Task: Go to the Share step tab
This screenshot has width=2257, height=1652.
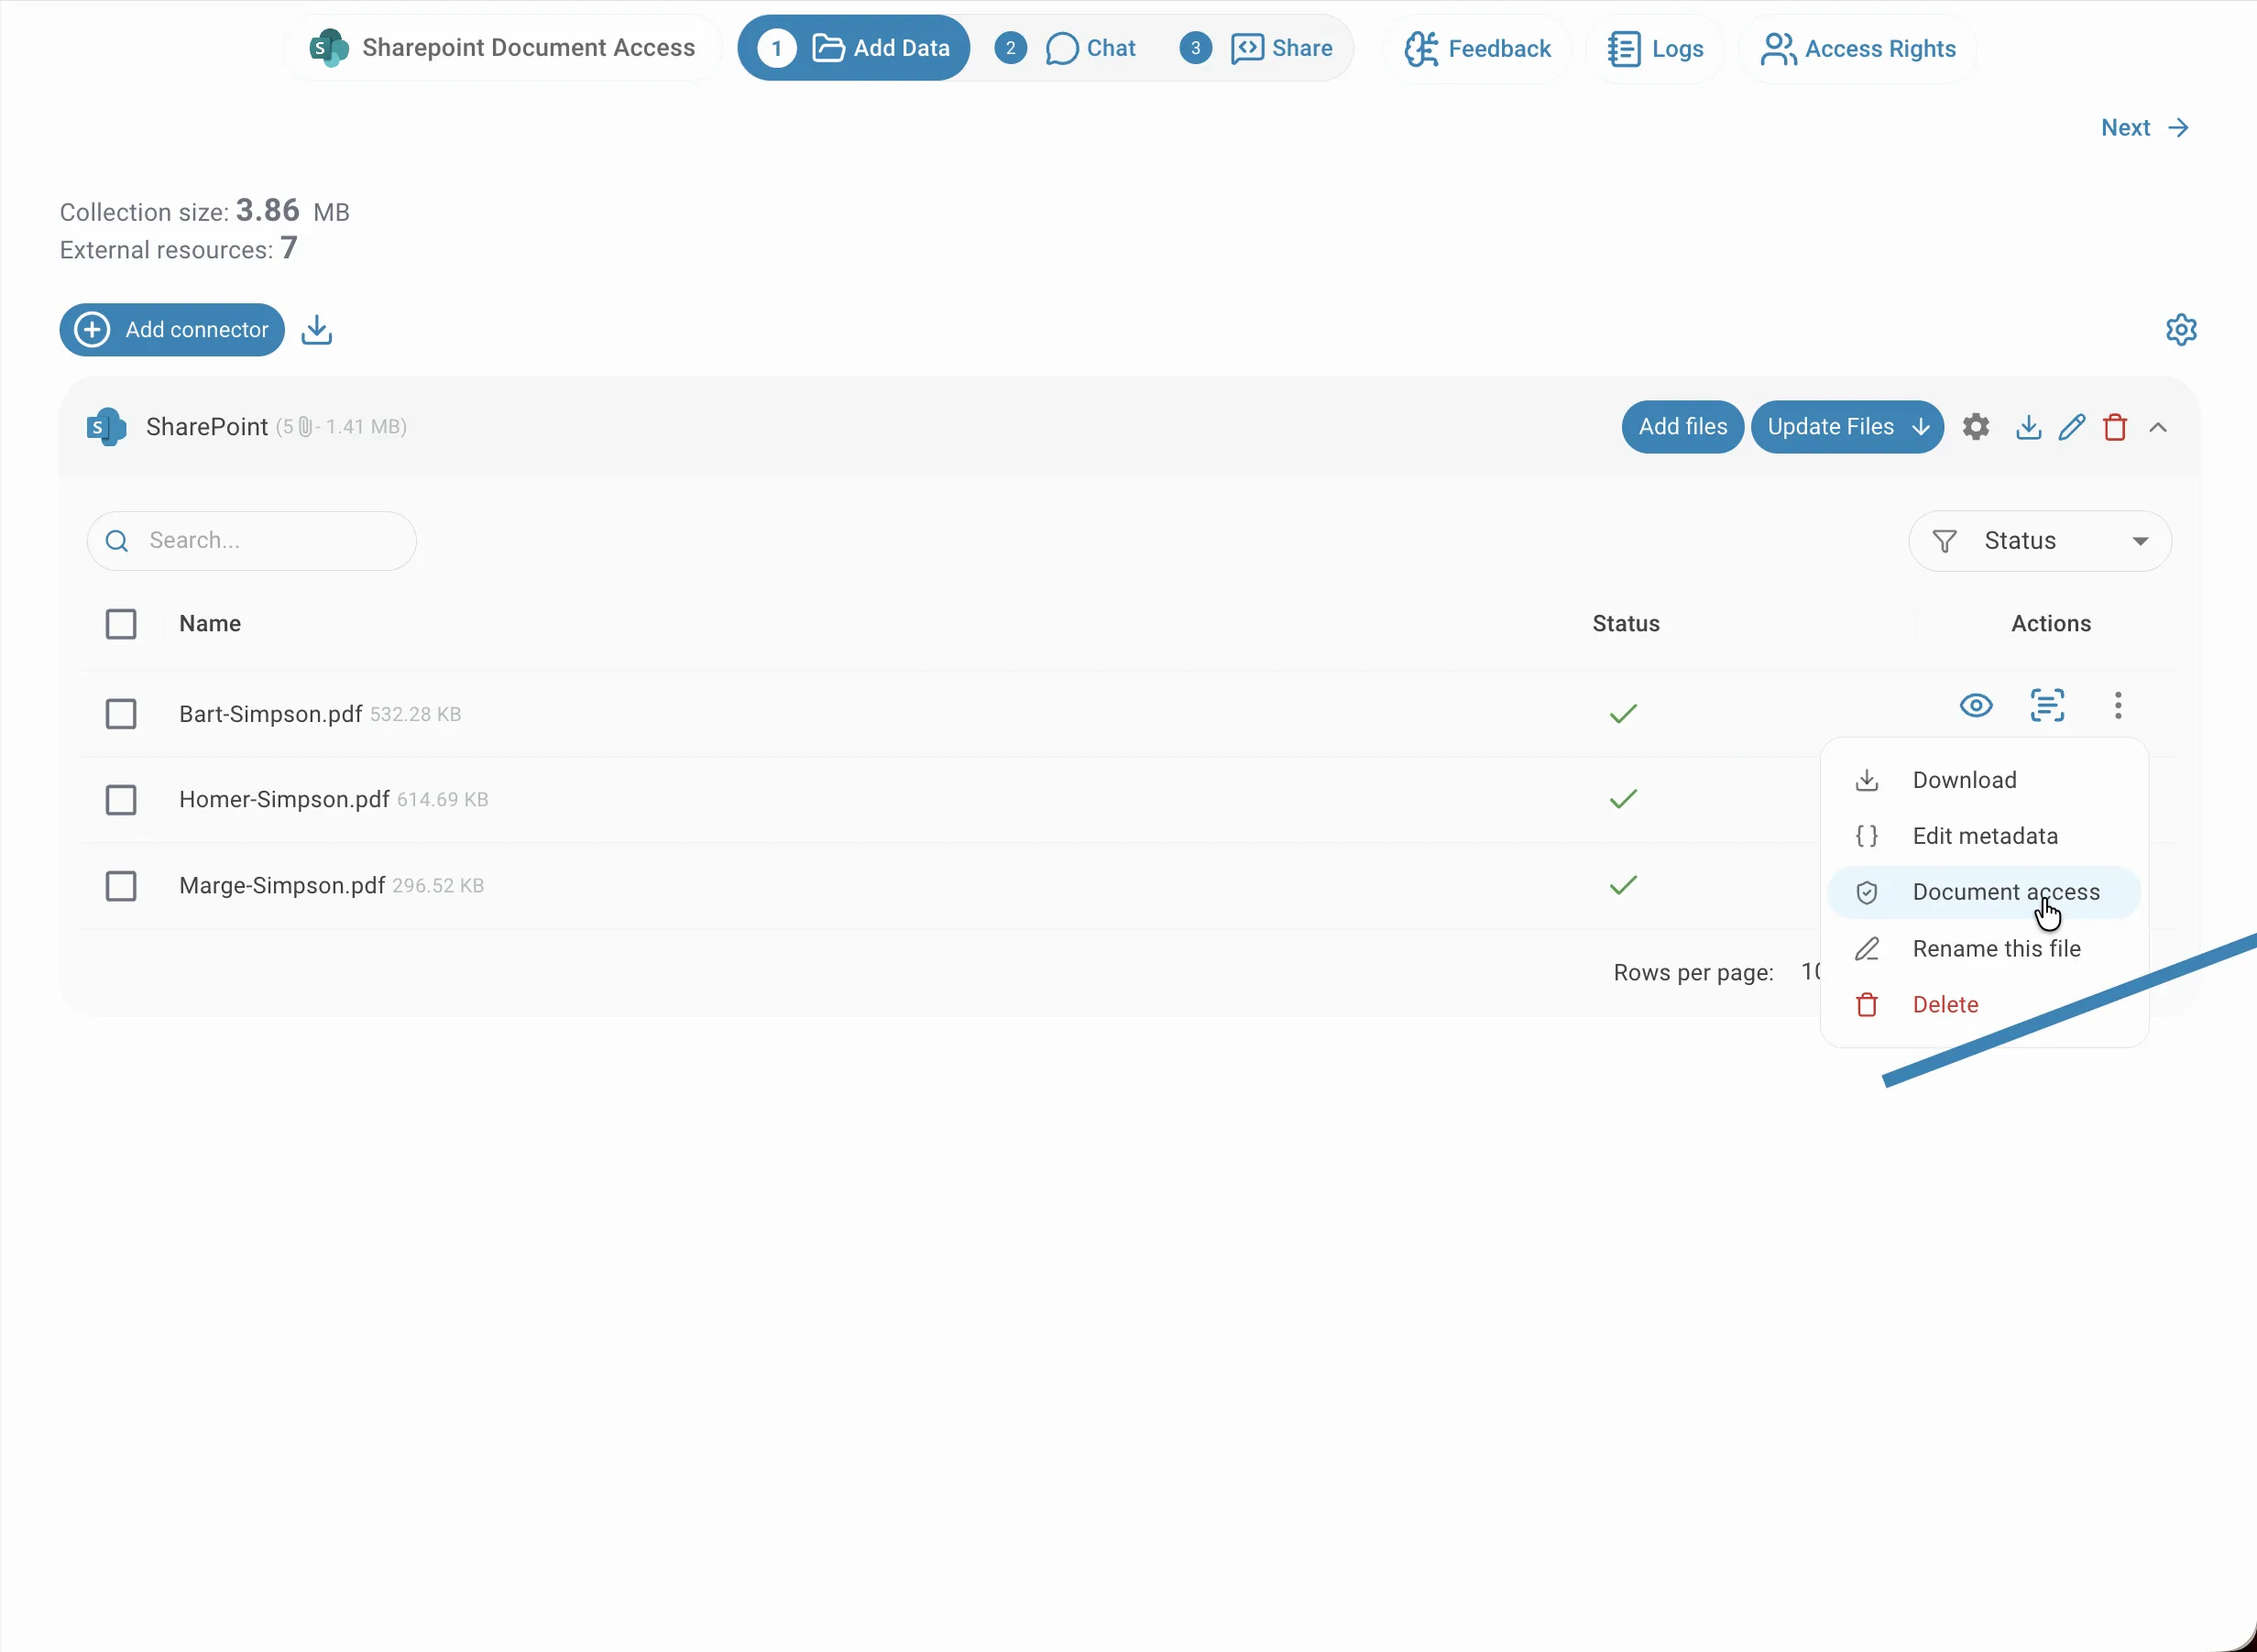Action: (1256, 48)
